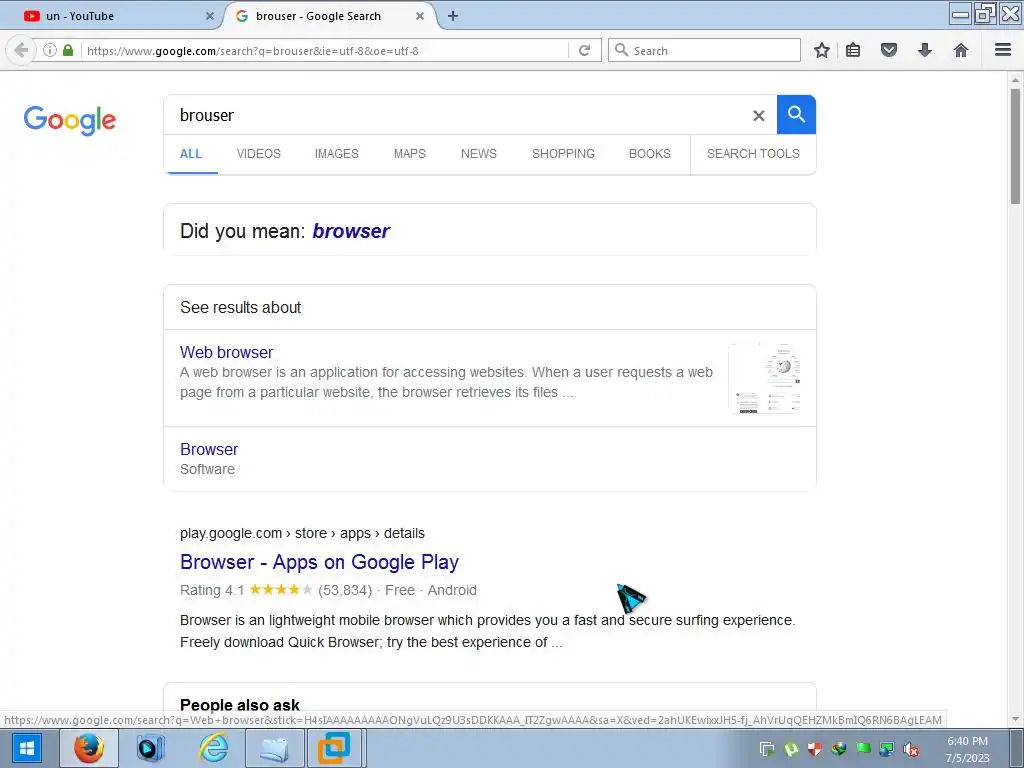The image size is (1024, 768).
Task: Go back with the browser back arrow
Action: coord(21,50)
